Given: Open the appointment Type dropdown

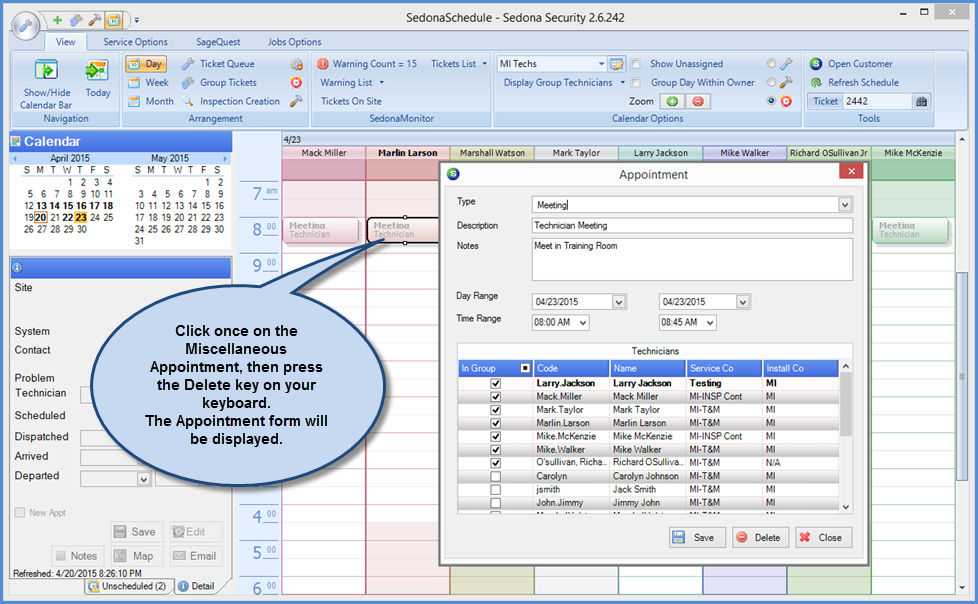Looking at the screenshot, I should tap(845, 205).
